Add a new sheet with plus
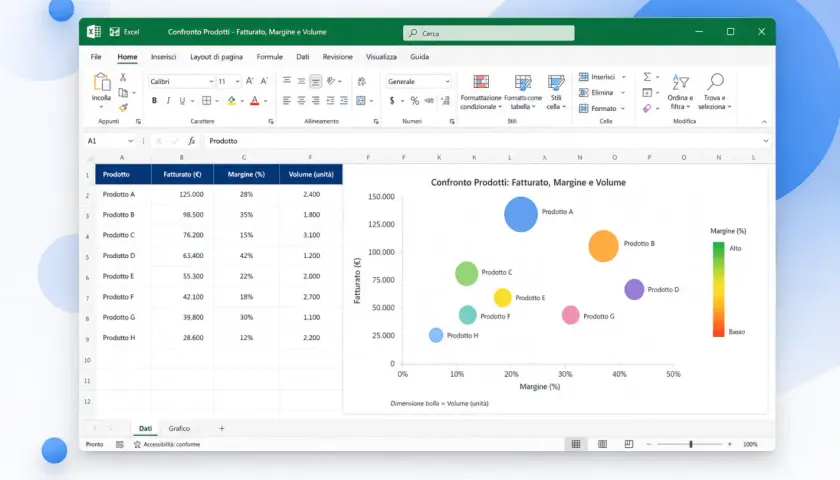Viewport: 840px width, 480px height. [x=222, y=429]
